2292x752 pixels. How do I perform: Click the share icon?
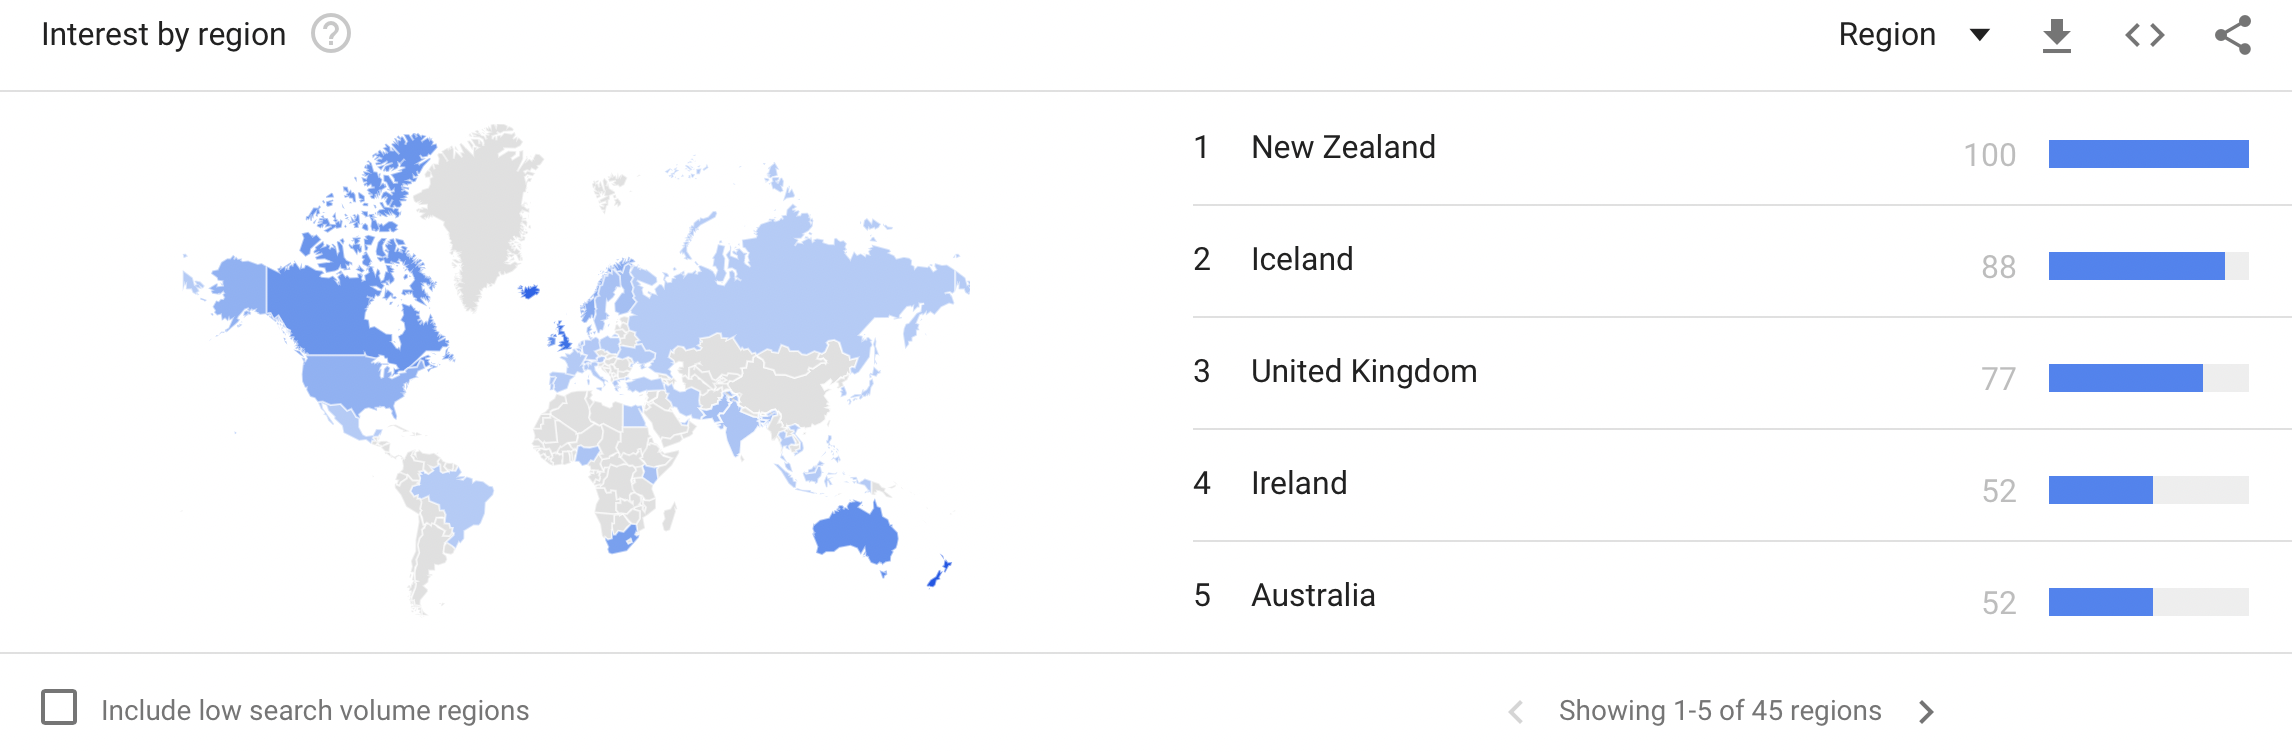[2232, 36]
